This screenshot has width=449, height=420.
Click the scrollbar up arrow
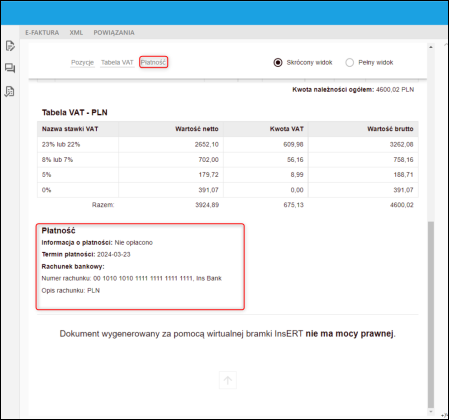point(431,47)
